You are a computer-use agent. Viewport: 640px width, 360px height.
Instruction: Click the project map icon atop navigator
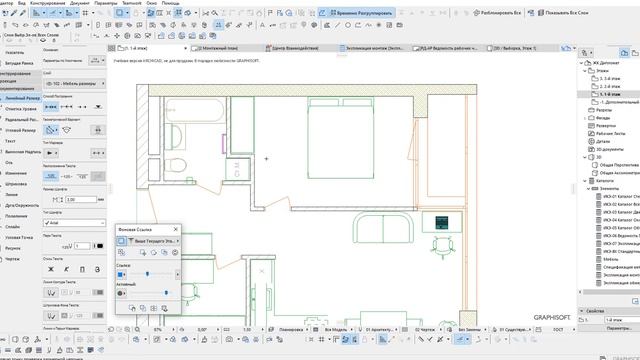pyautogui.click(x=624, y=53)
